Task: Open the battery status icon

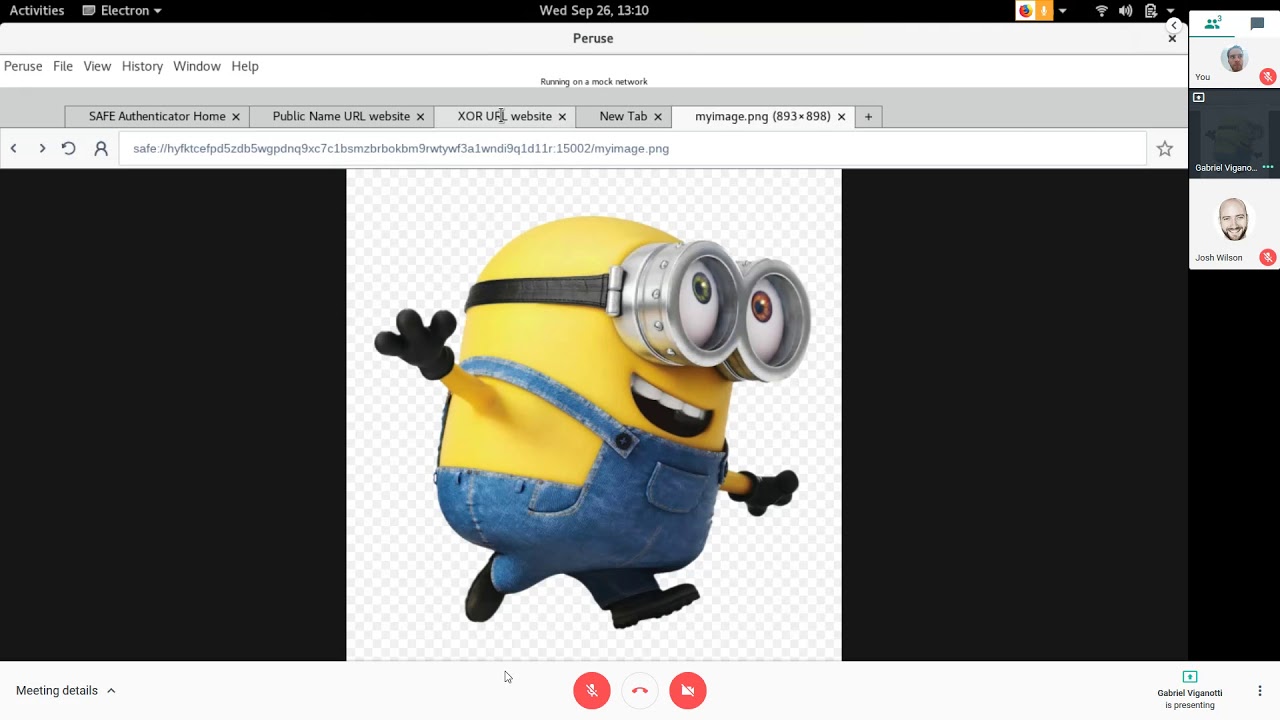Action: [x=1151, y=10]
